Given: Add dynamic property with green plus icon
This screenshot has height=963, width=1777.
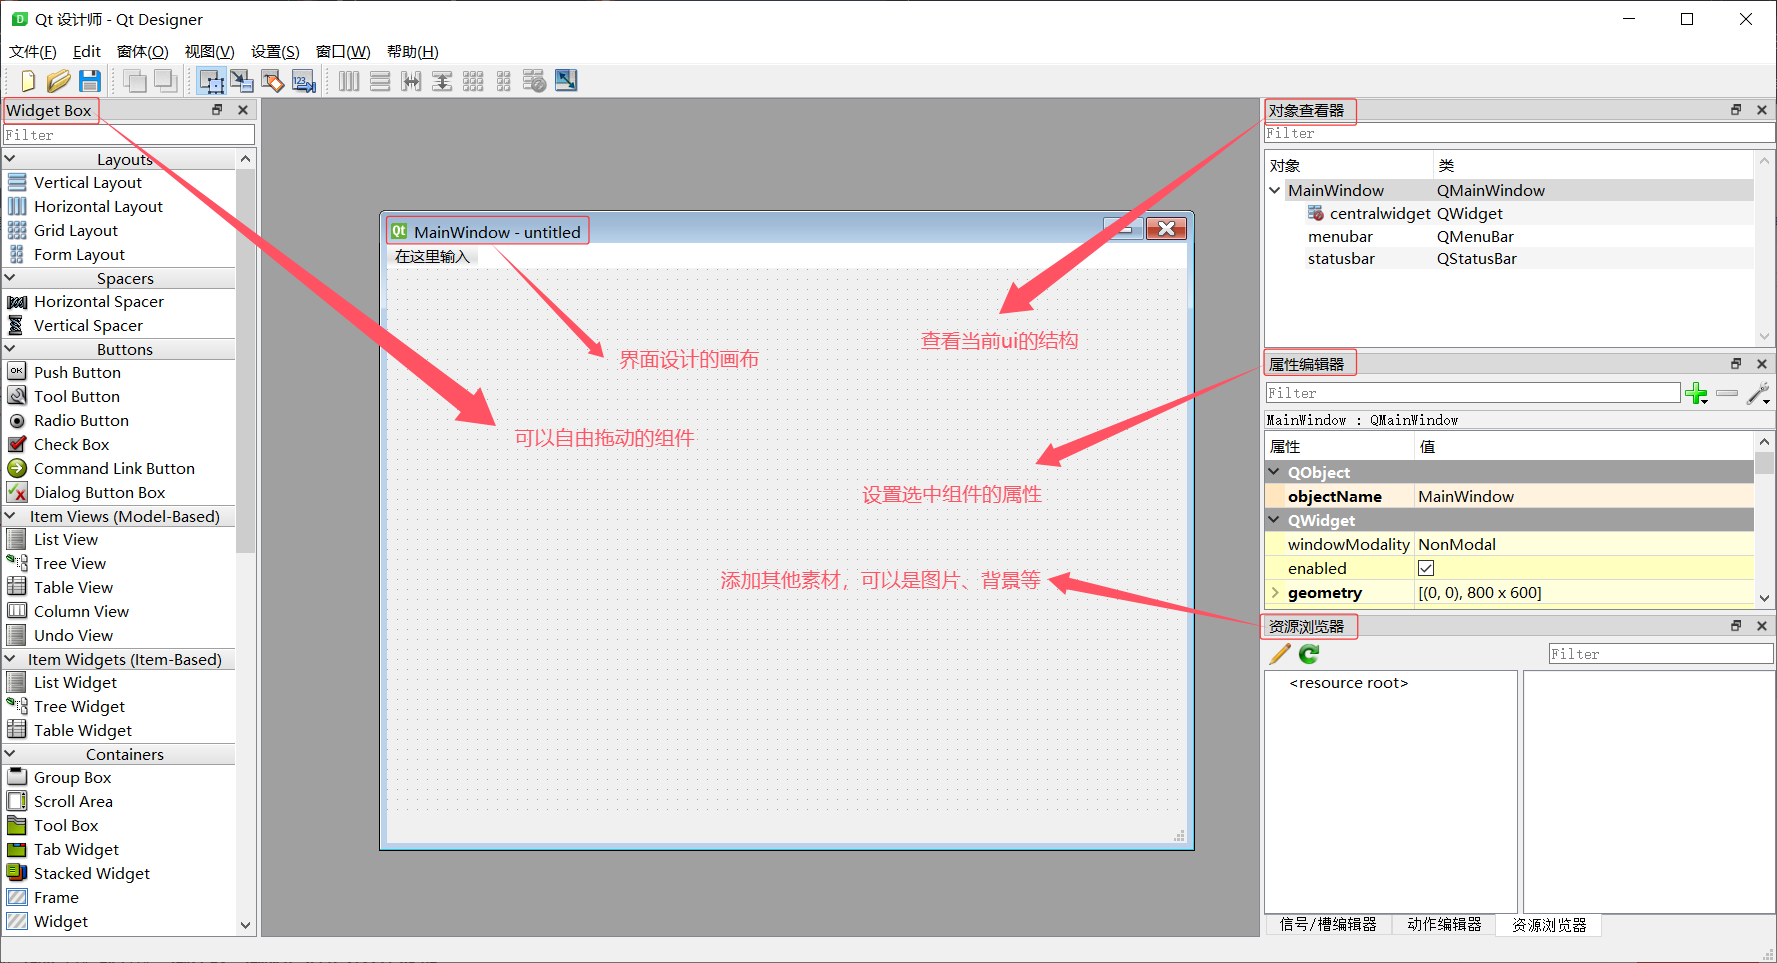Looking at the screenshot, I should [x=1696, y=393].
